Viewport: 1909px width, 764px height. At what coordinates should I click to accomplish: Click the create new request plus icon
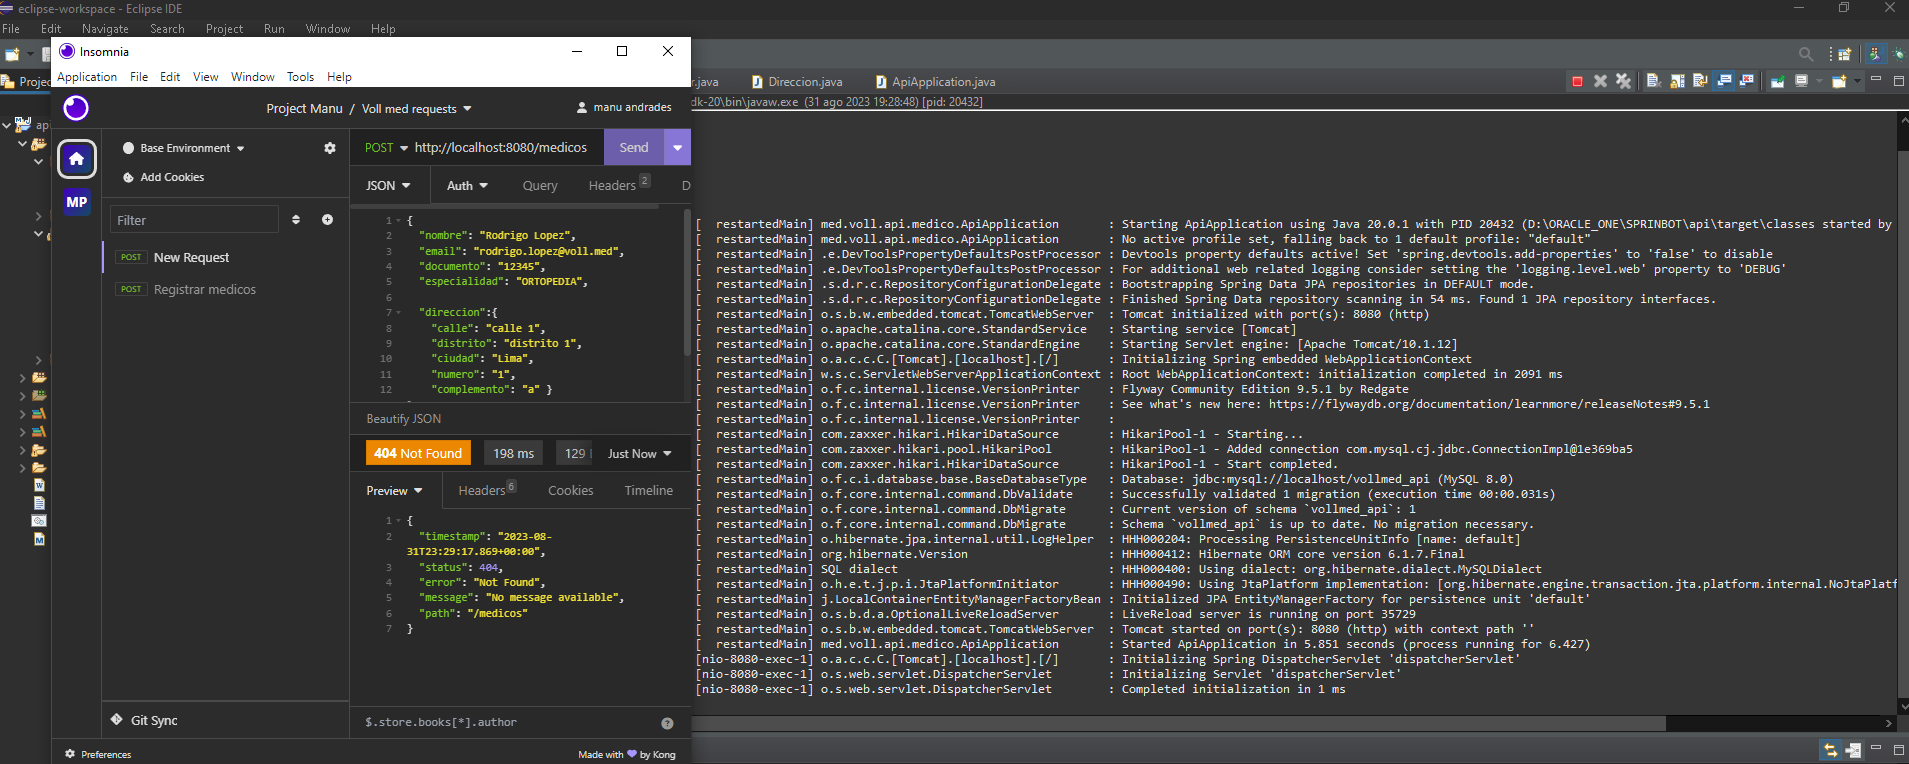pyautogui.click(x=327, y=220)
